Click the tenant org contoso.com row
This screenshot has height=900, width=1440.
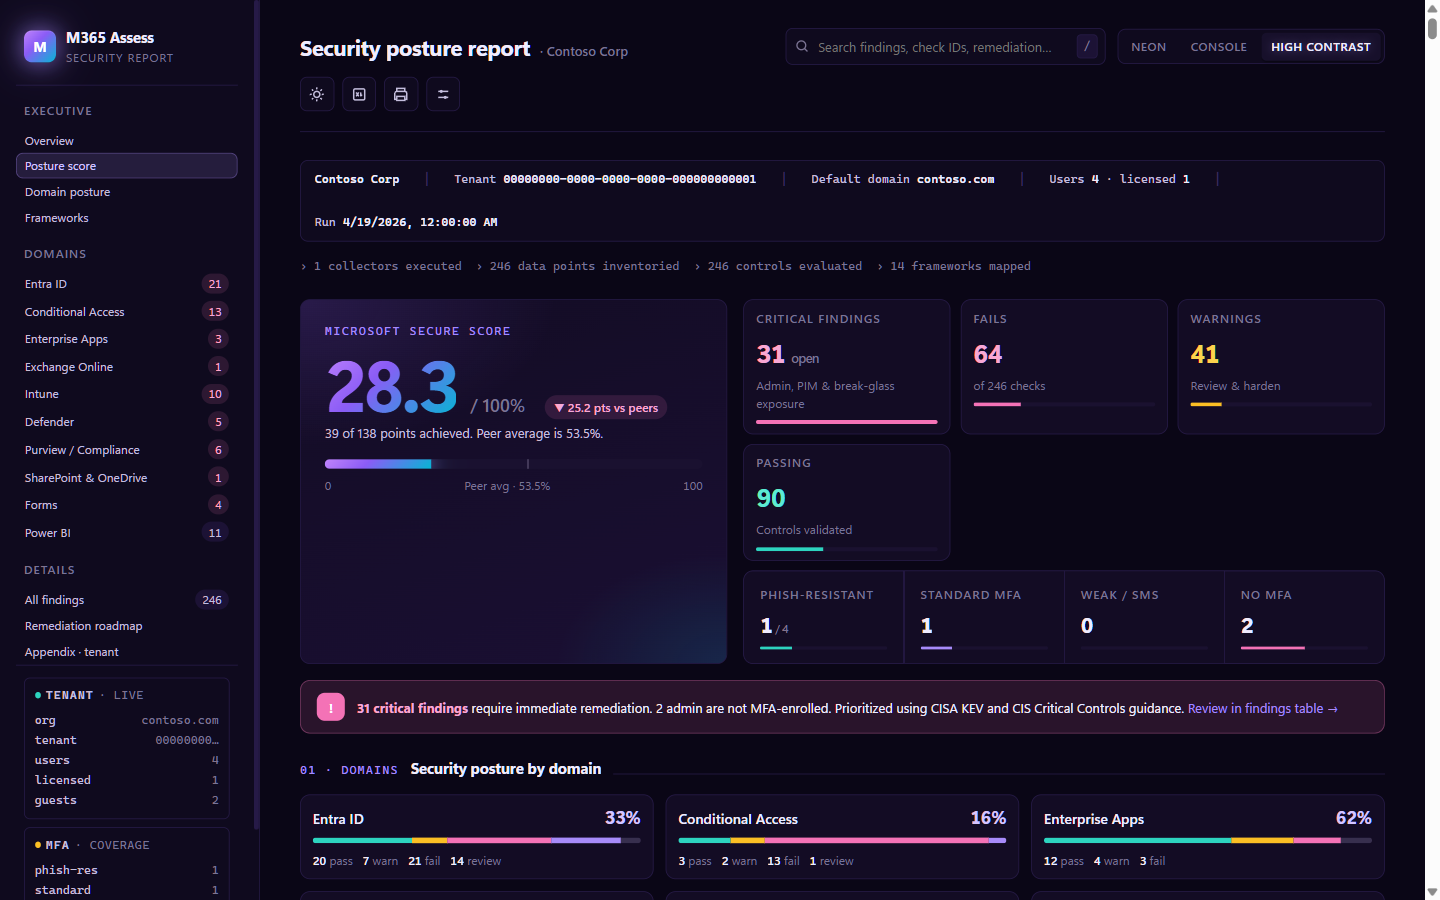[x=127, y=720]
